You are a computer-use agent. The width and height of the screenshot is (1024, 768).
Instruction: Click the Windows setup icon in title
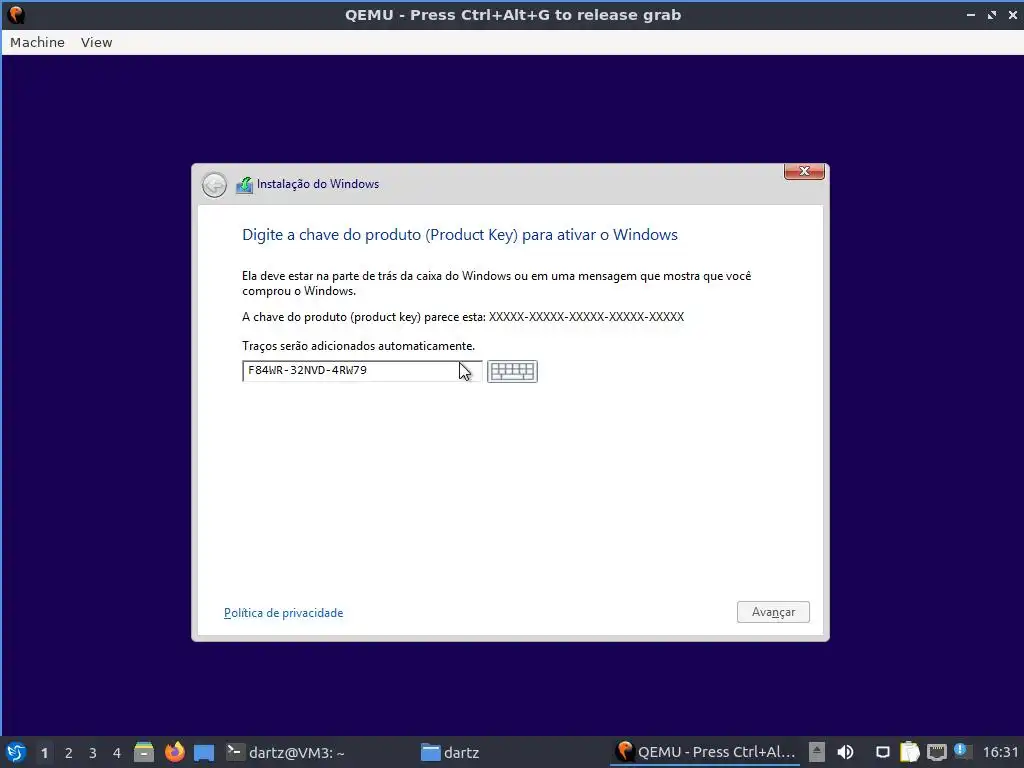[244, 185]
